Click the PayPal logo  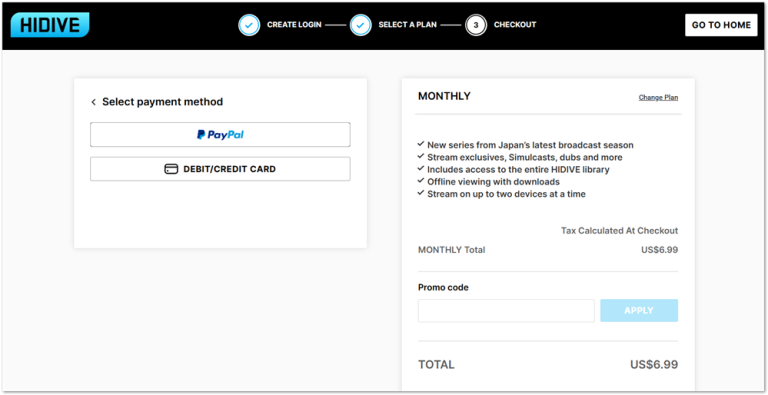pos(220,135)
